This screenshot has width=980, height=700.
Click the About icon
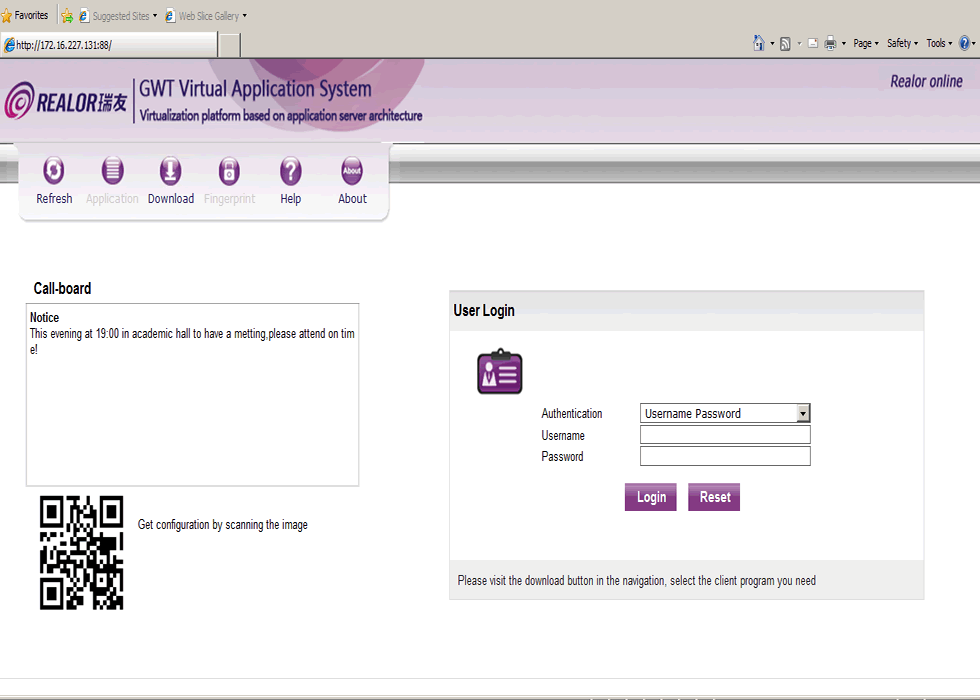point(352,171)
